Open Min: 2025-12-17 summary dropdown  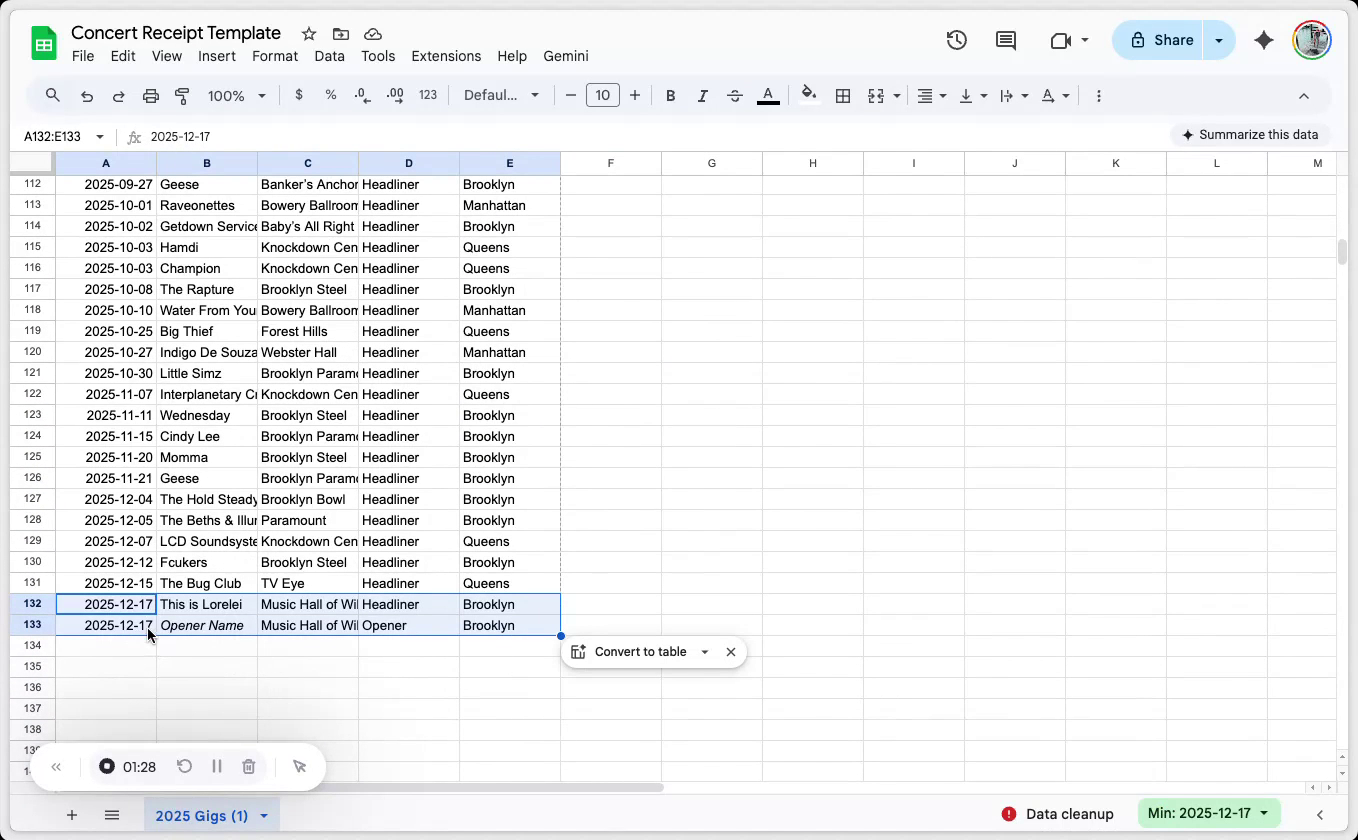1210,814
